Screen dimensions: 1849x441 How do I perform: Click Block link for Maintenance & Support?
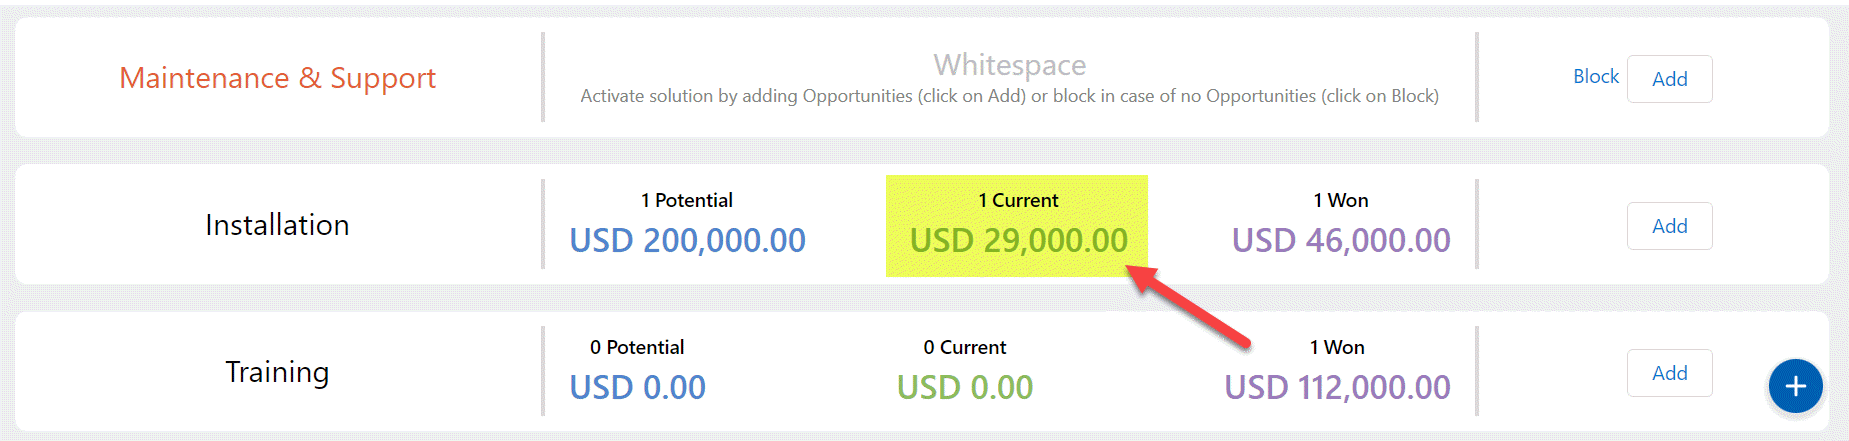click(1595, 77)
